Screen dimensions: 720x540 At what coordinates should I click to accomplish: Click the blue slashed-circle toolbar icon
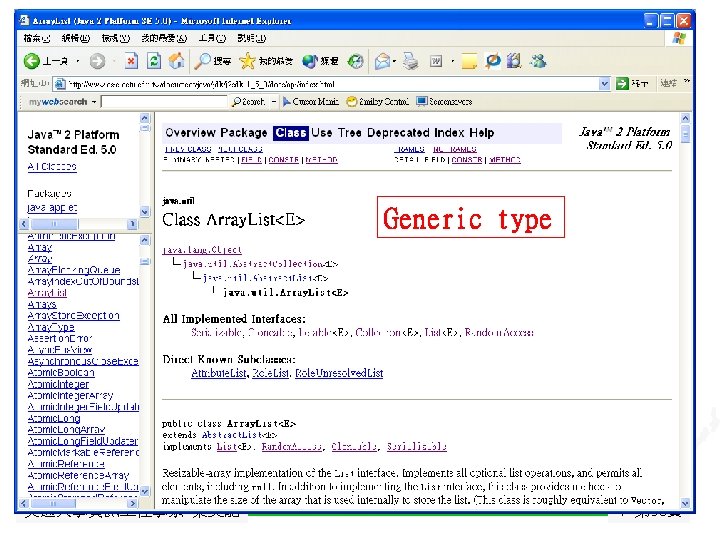(x=493, y=60)
